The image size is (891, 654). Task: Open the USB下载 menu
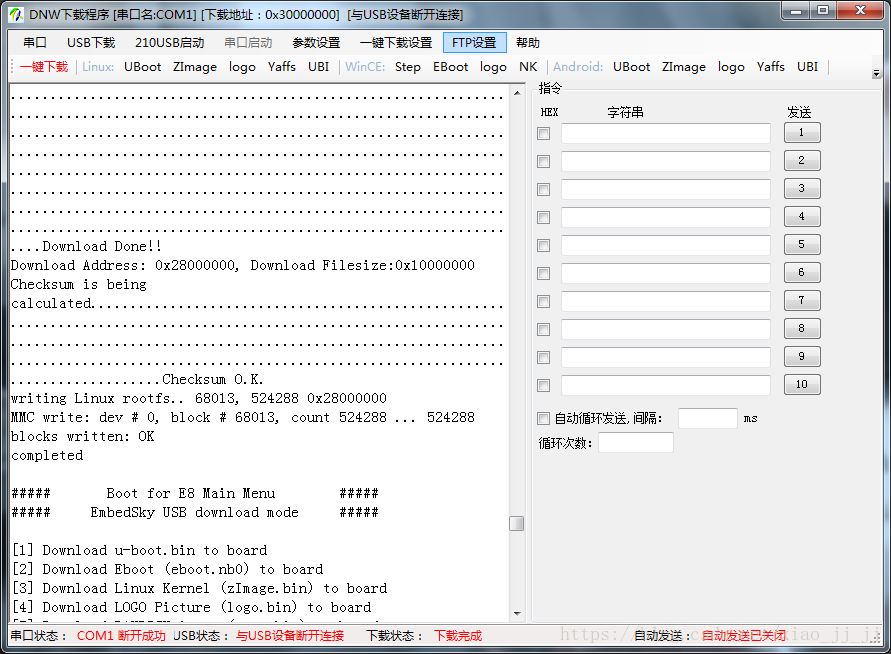point(91,43)
